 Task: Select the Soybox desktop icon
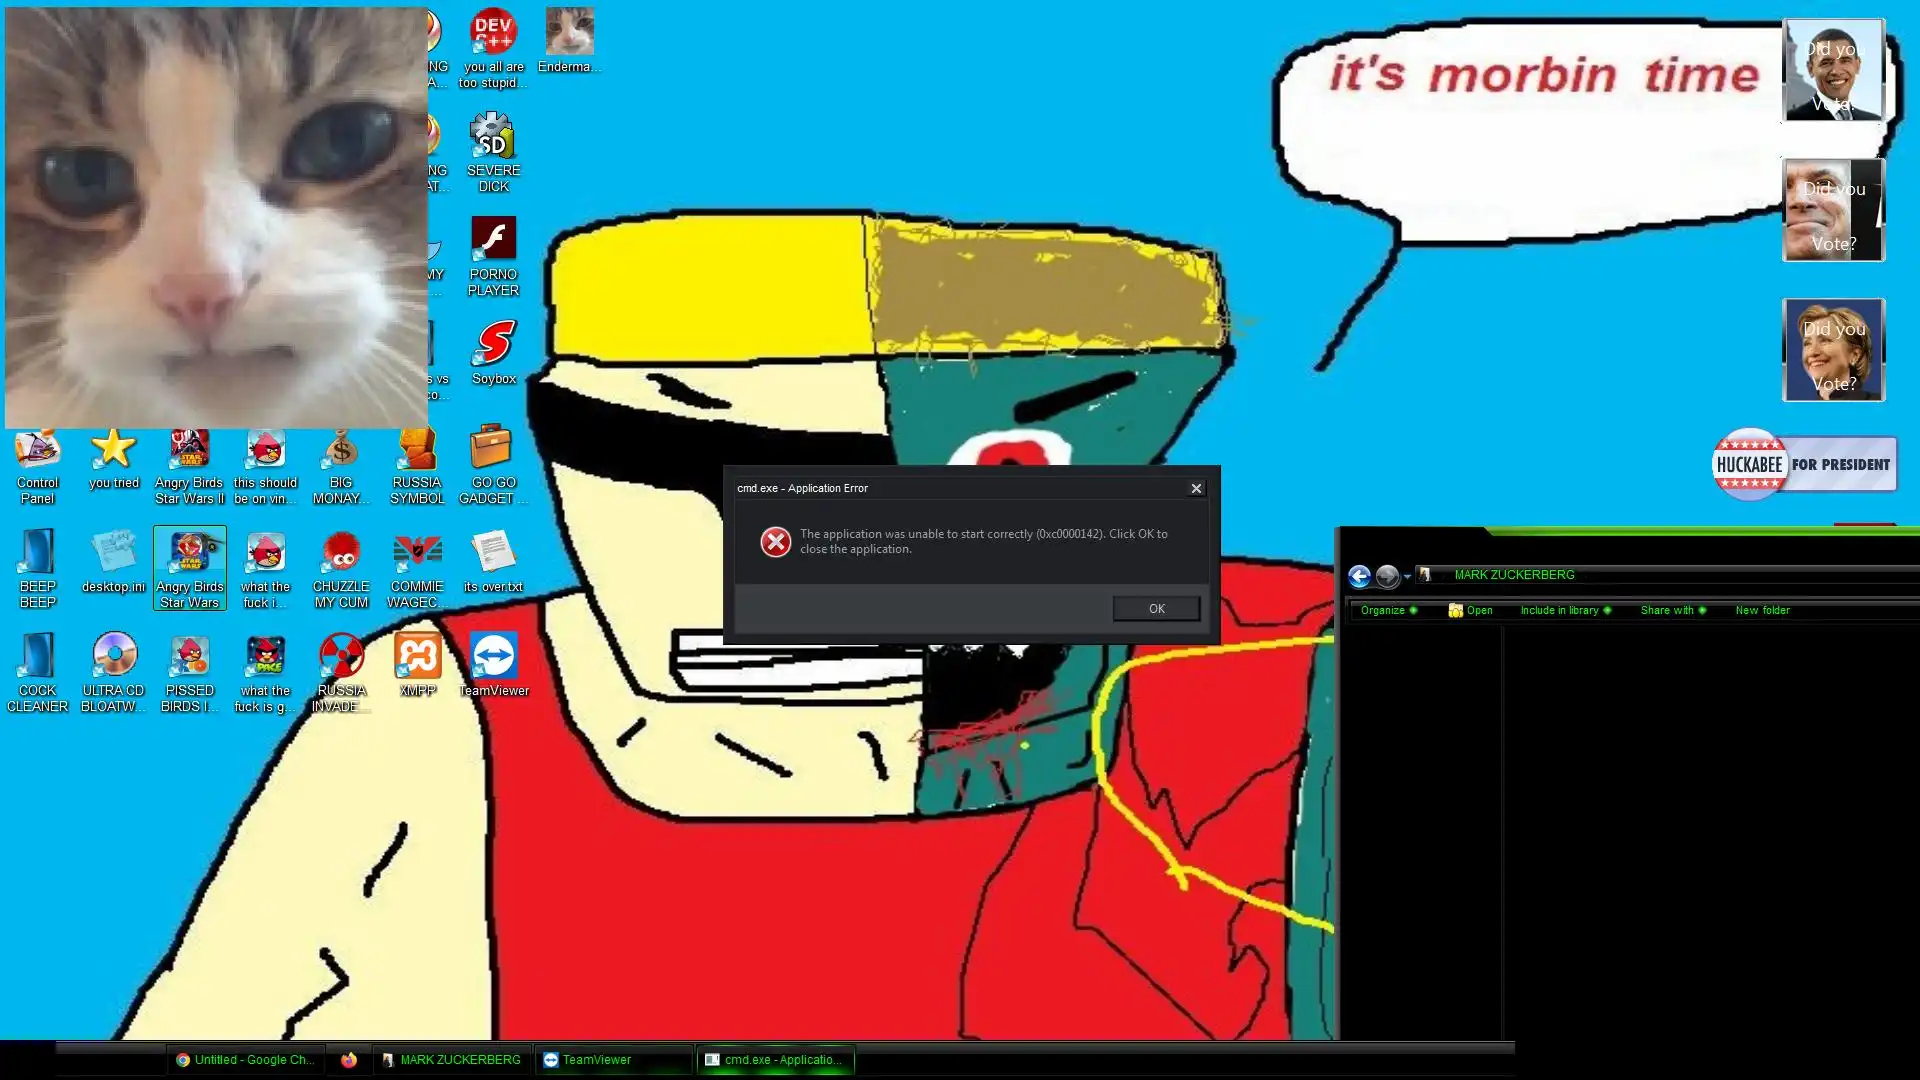493,346
